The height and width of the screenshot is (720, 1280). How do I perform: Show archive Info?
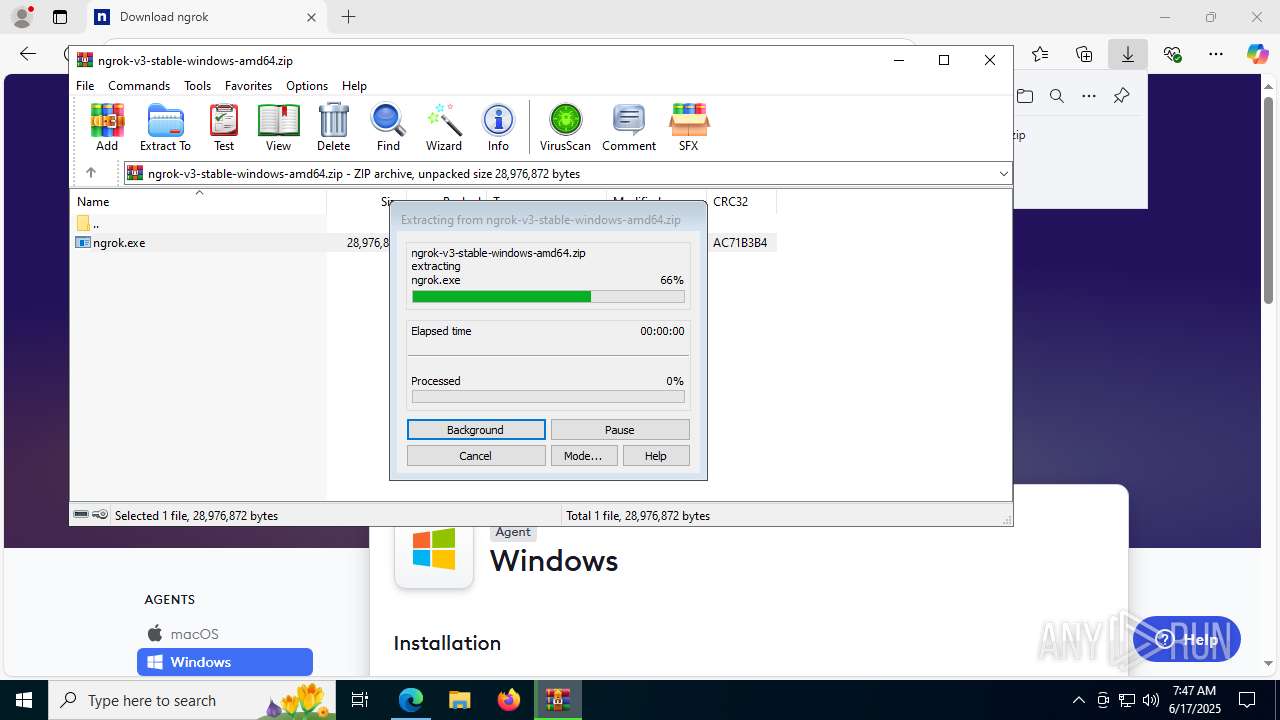(498, 127)
